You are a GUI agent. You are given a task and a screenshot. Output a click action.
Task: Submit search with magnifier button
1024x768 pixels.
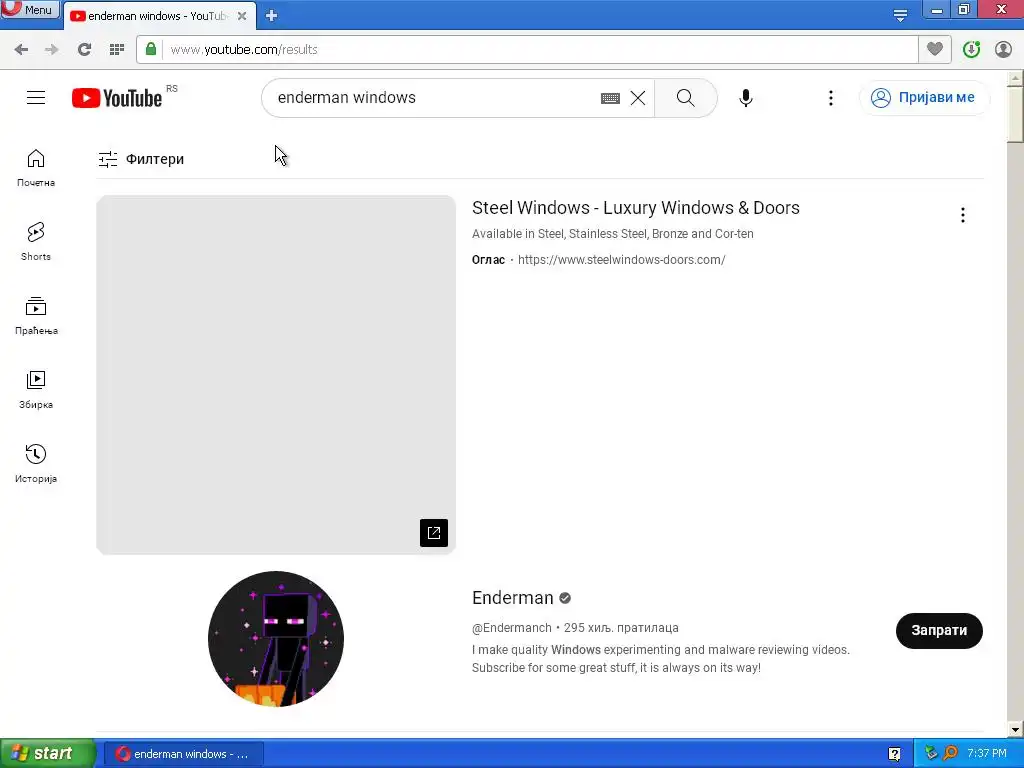[x=686, y=98]
